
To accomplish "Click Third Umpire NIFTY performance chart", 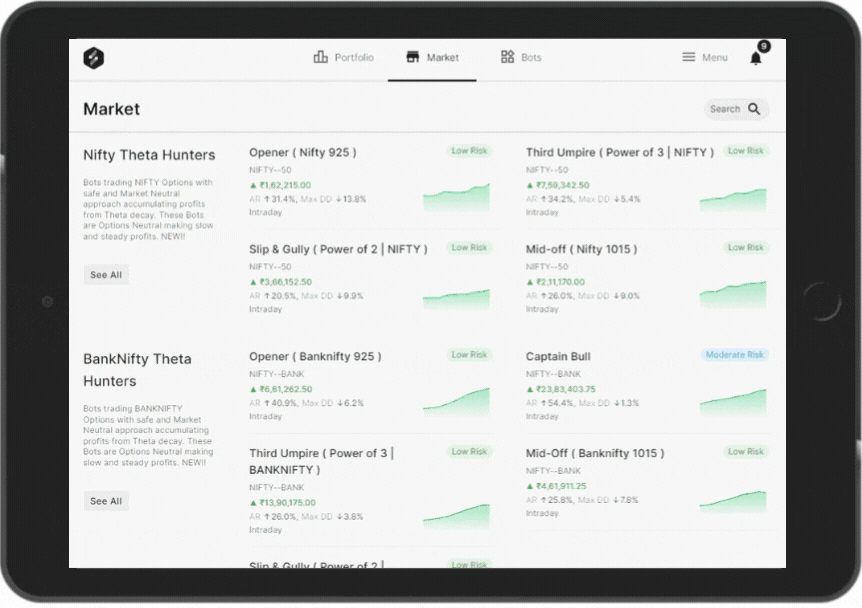I will 733,200.
